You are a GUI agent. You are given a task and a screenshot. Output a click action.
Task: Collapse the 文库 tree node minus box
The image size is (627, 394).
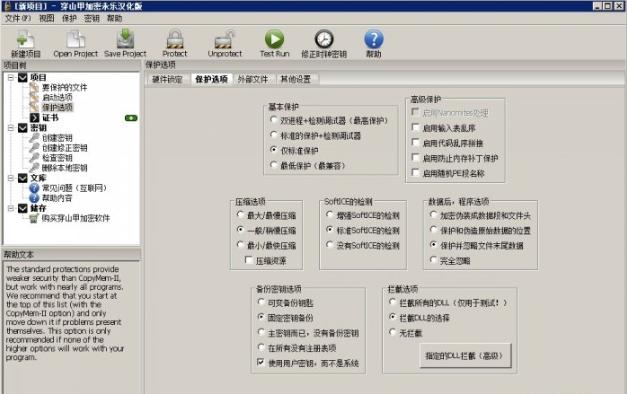(x=11, y=178)
